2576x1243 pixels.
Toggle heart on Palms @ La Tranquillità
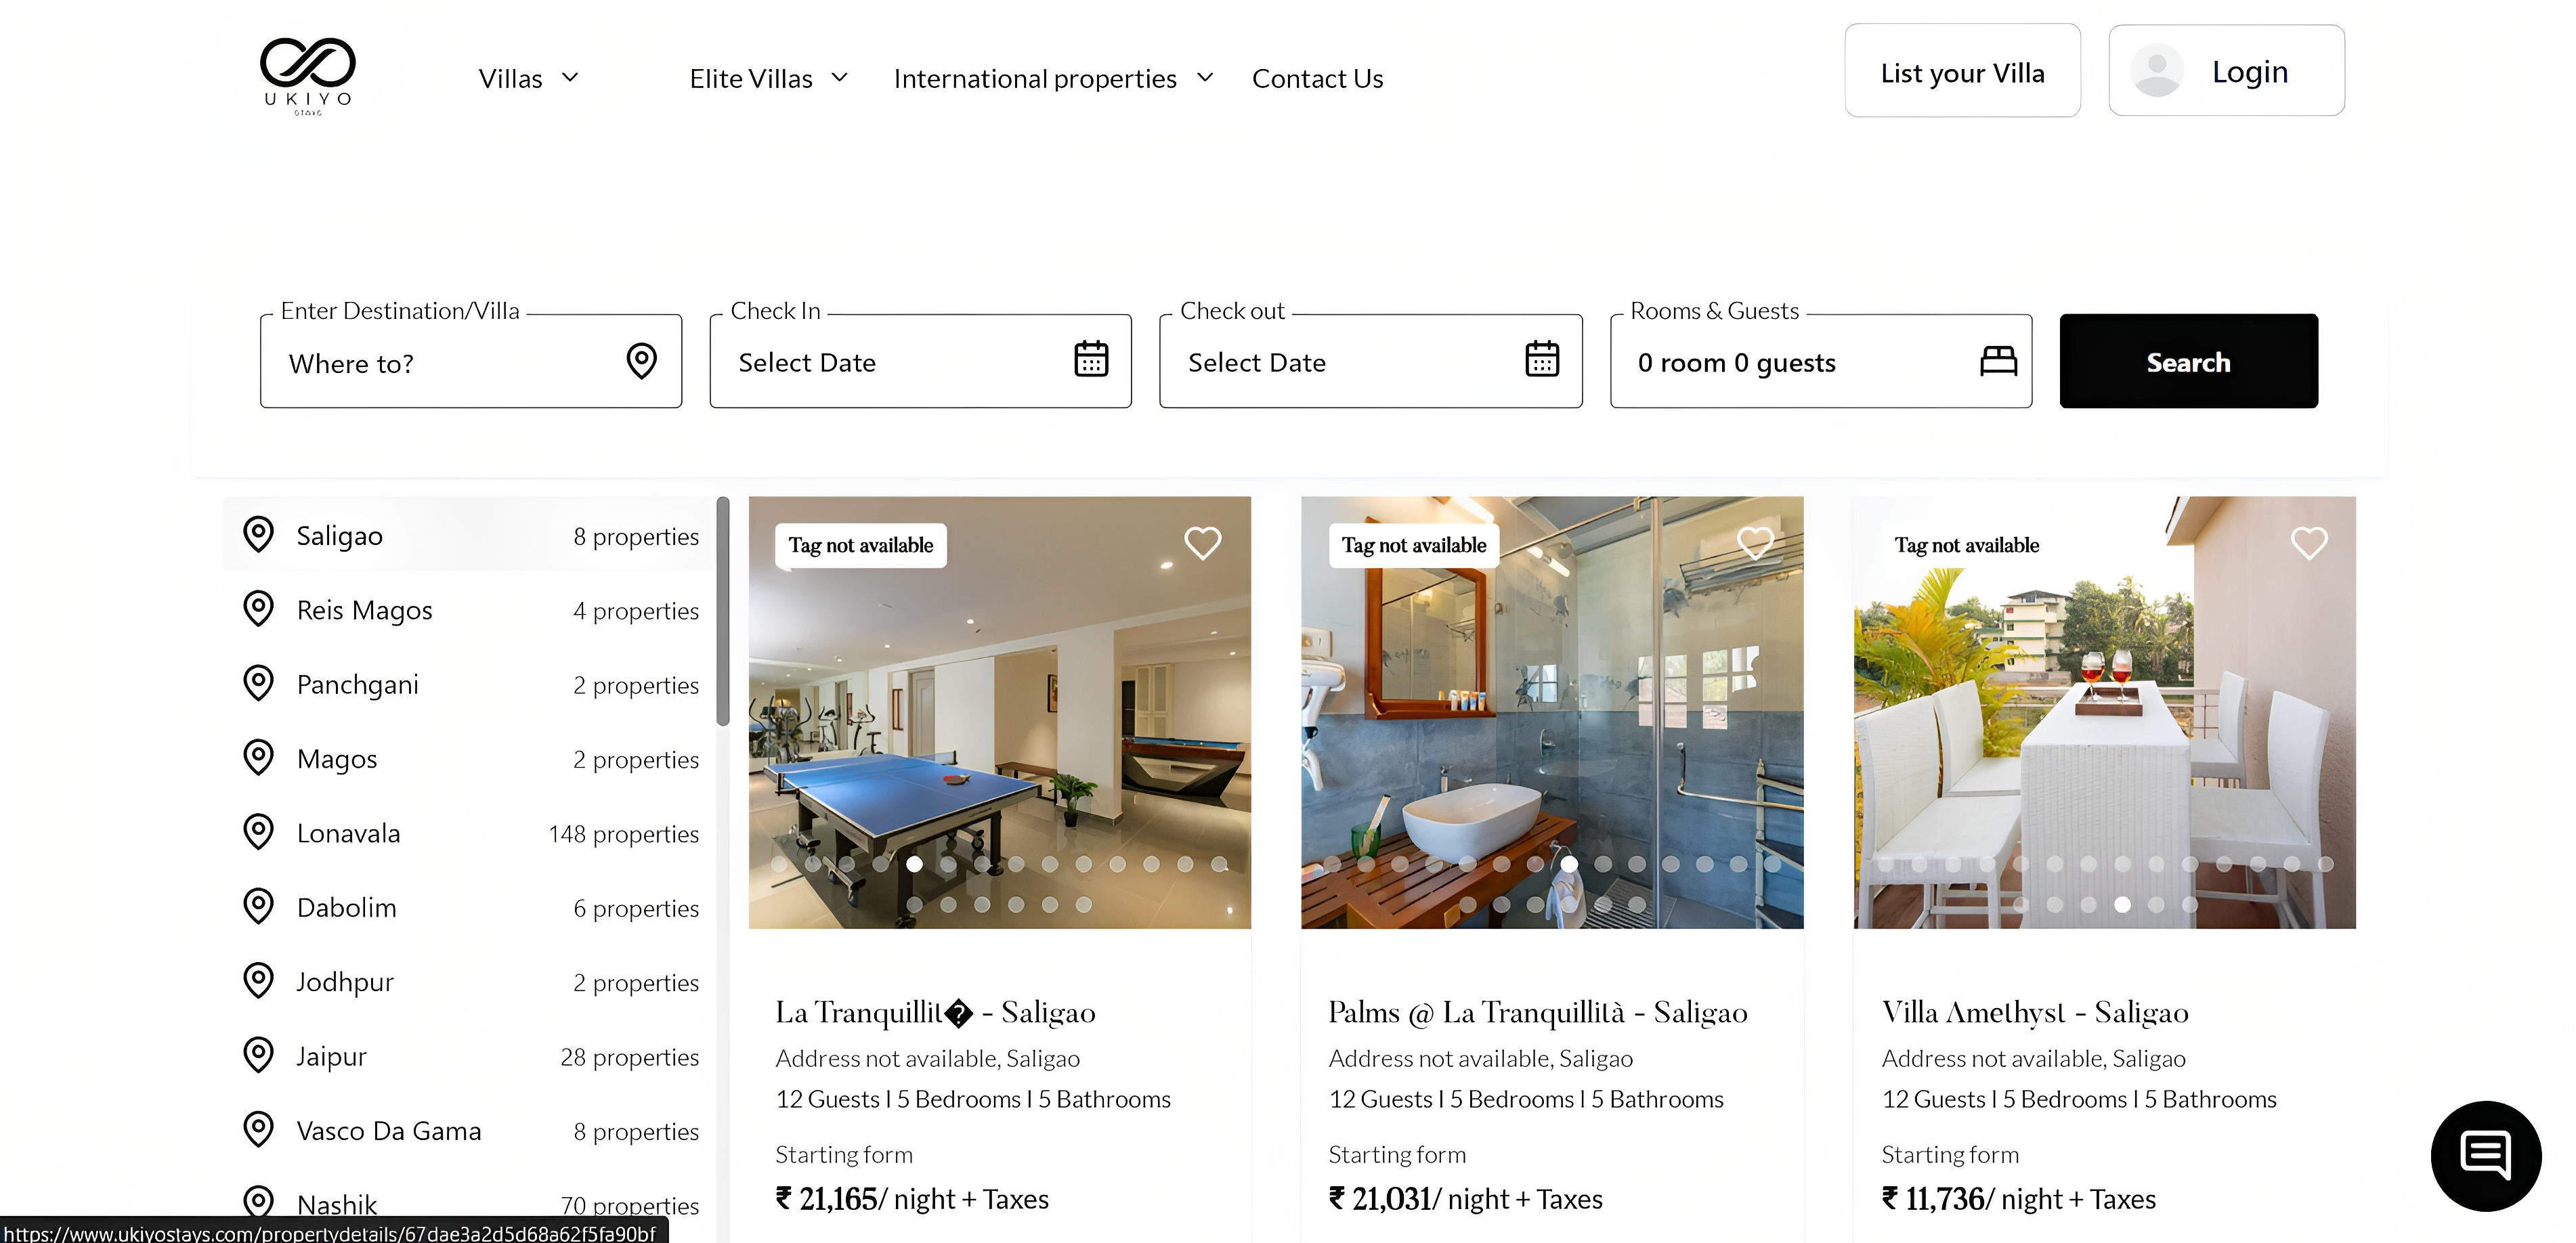[x=1755, y=543]
